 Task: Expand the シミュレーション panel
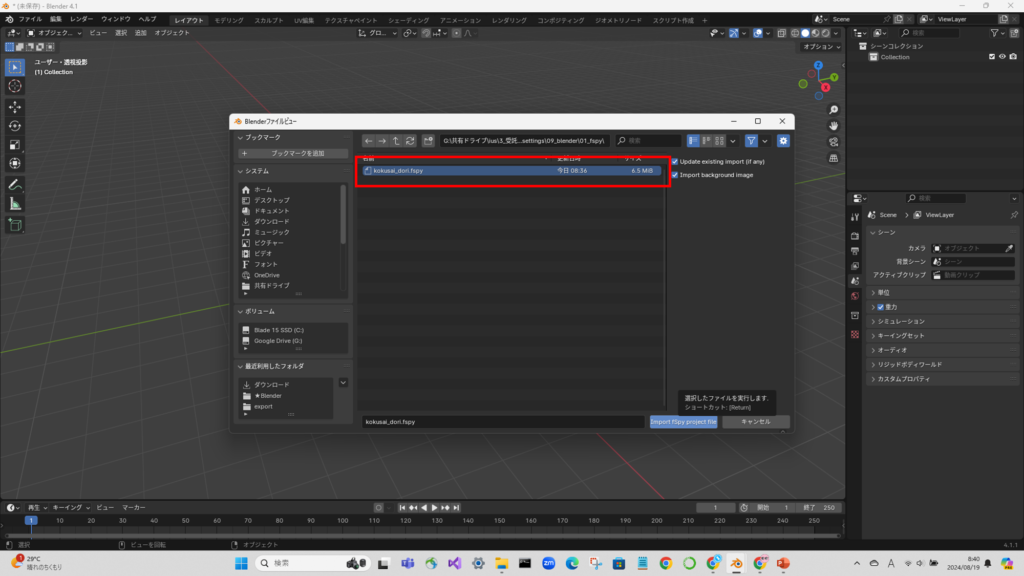873,321
